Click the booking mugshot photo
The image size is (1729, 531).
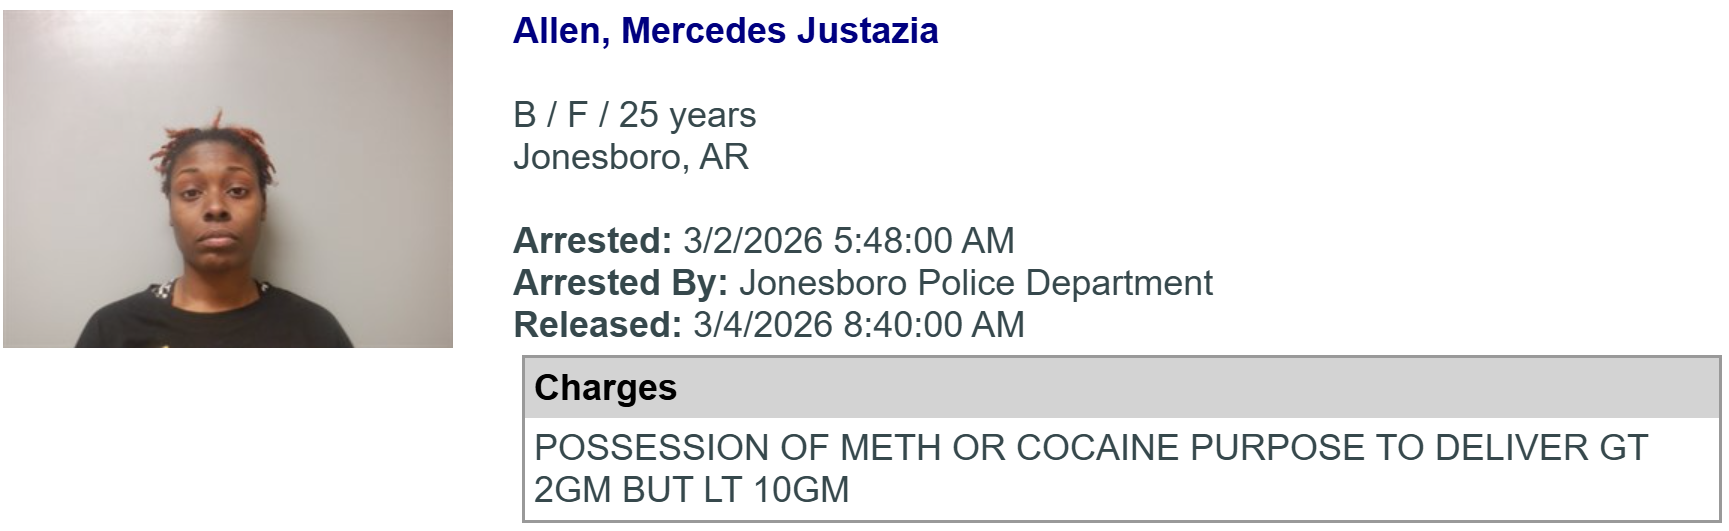pyautogui.click(x=228, y=179)
